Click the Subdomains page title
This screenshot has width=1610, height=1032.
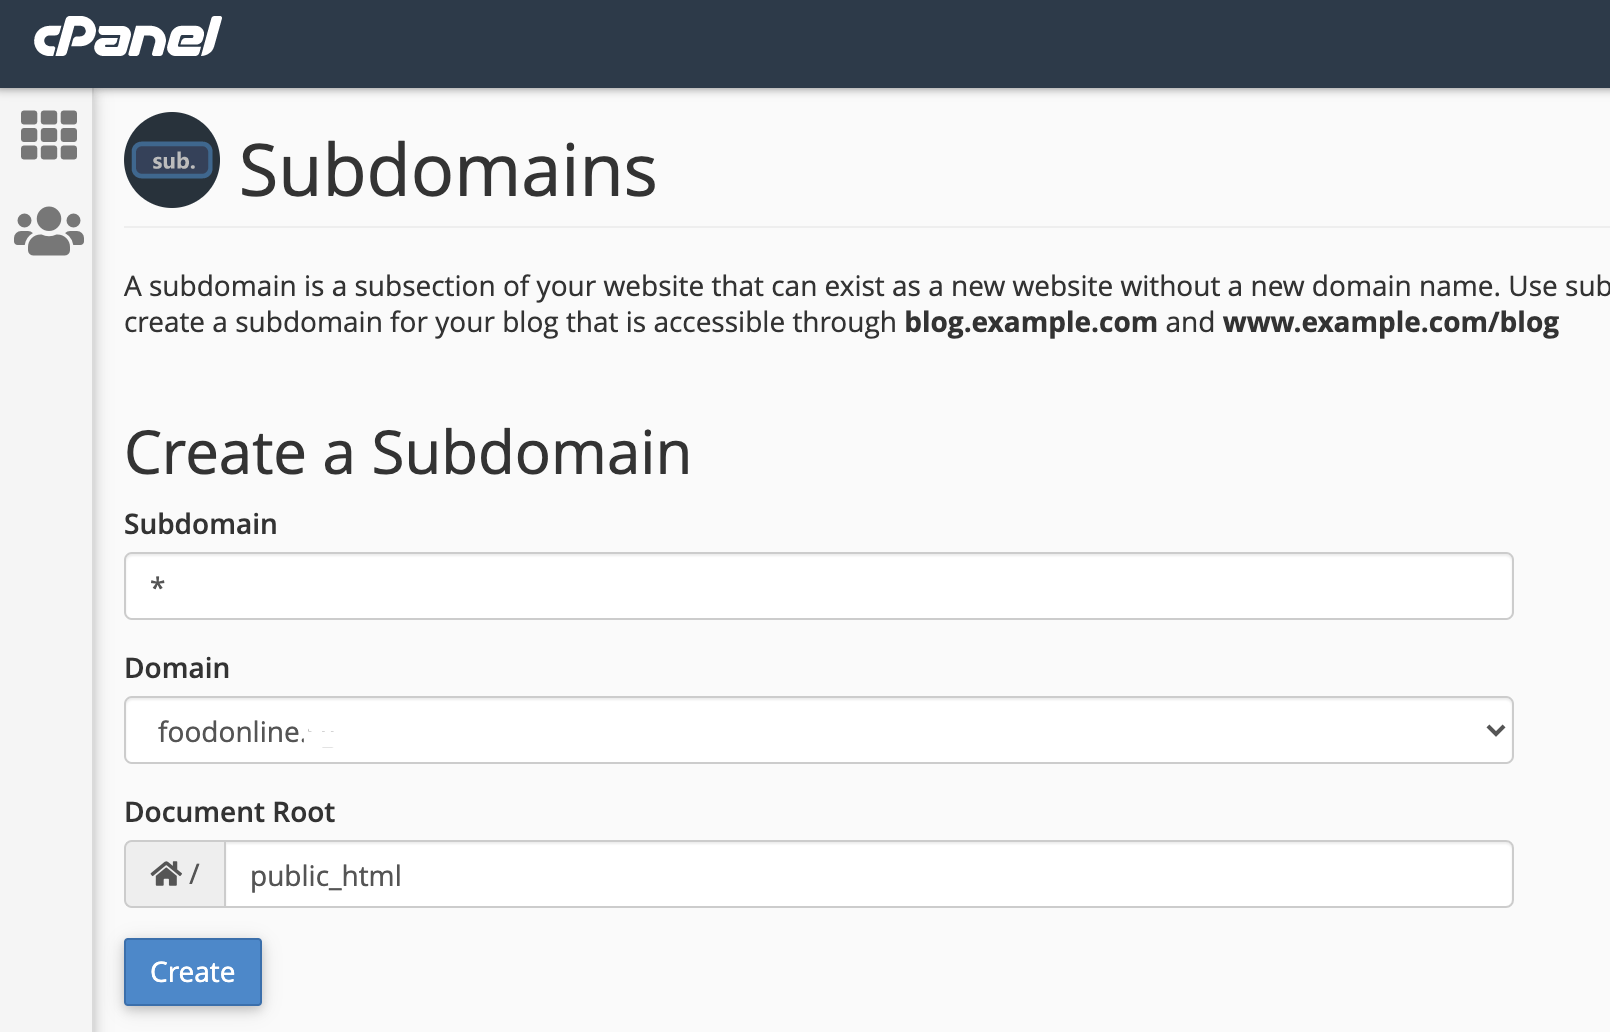click(447, 171)
